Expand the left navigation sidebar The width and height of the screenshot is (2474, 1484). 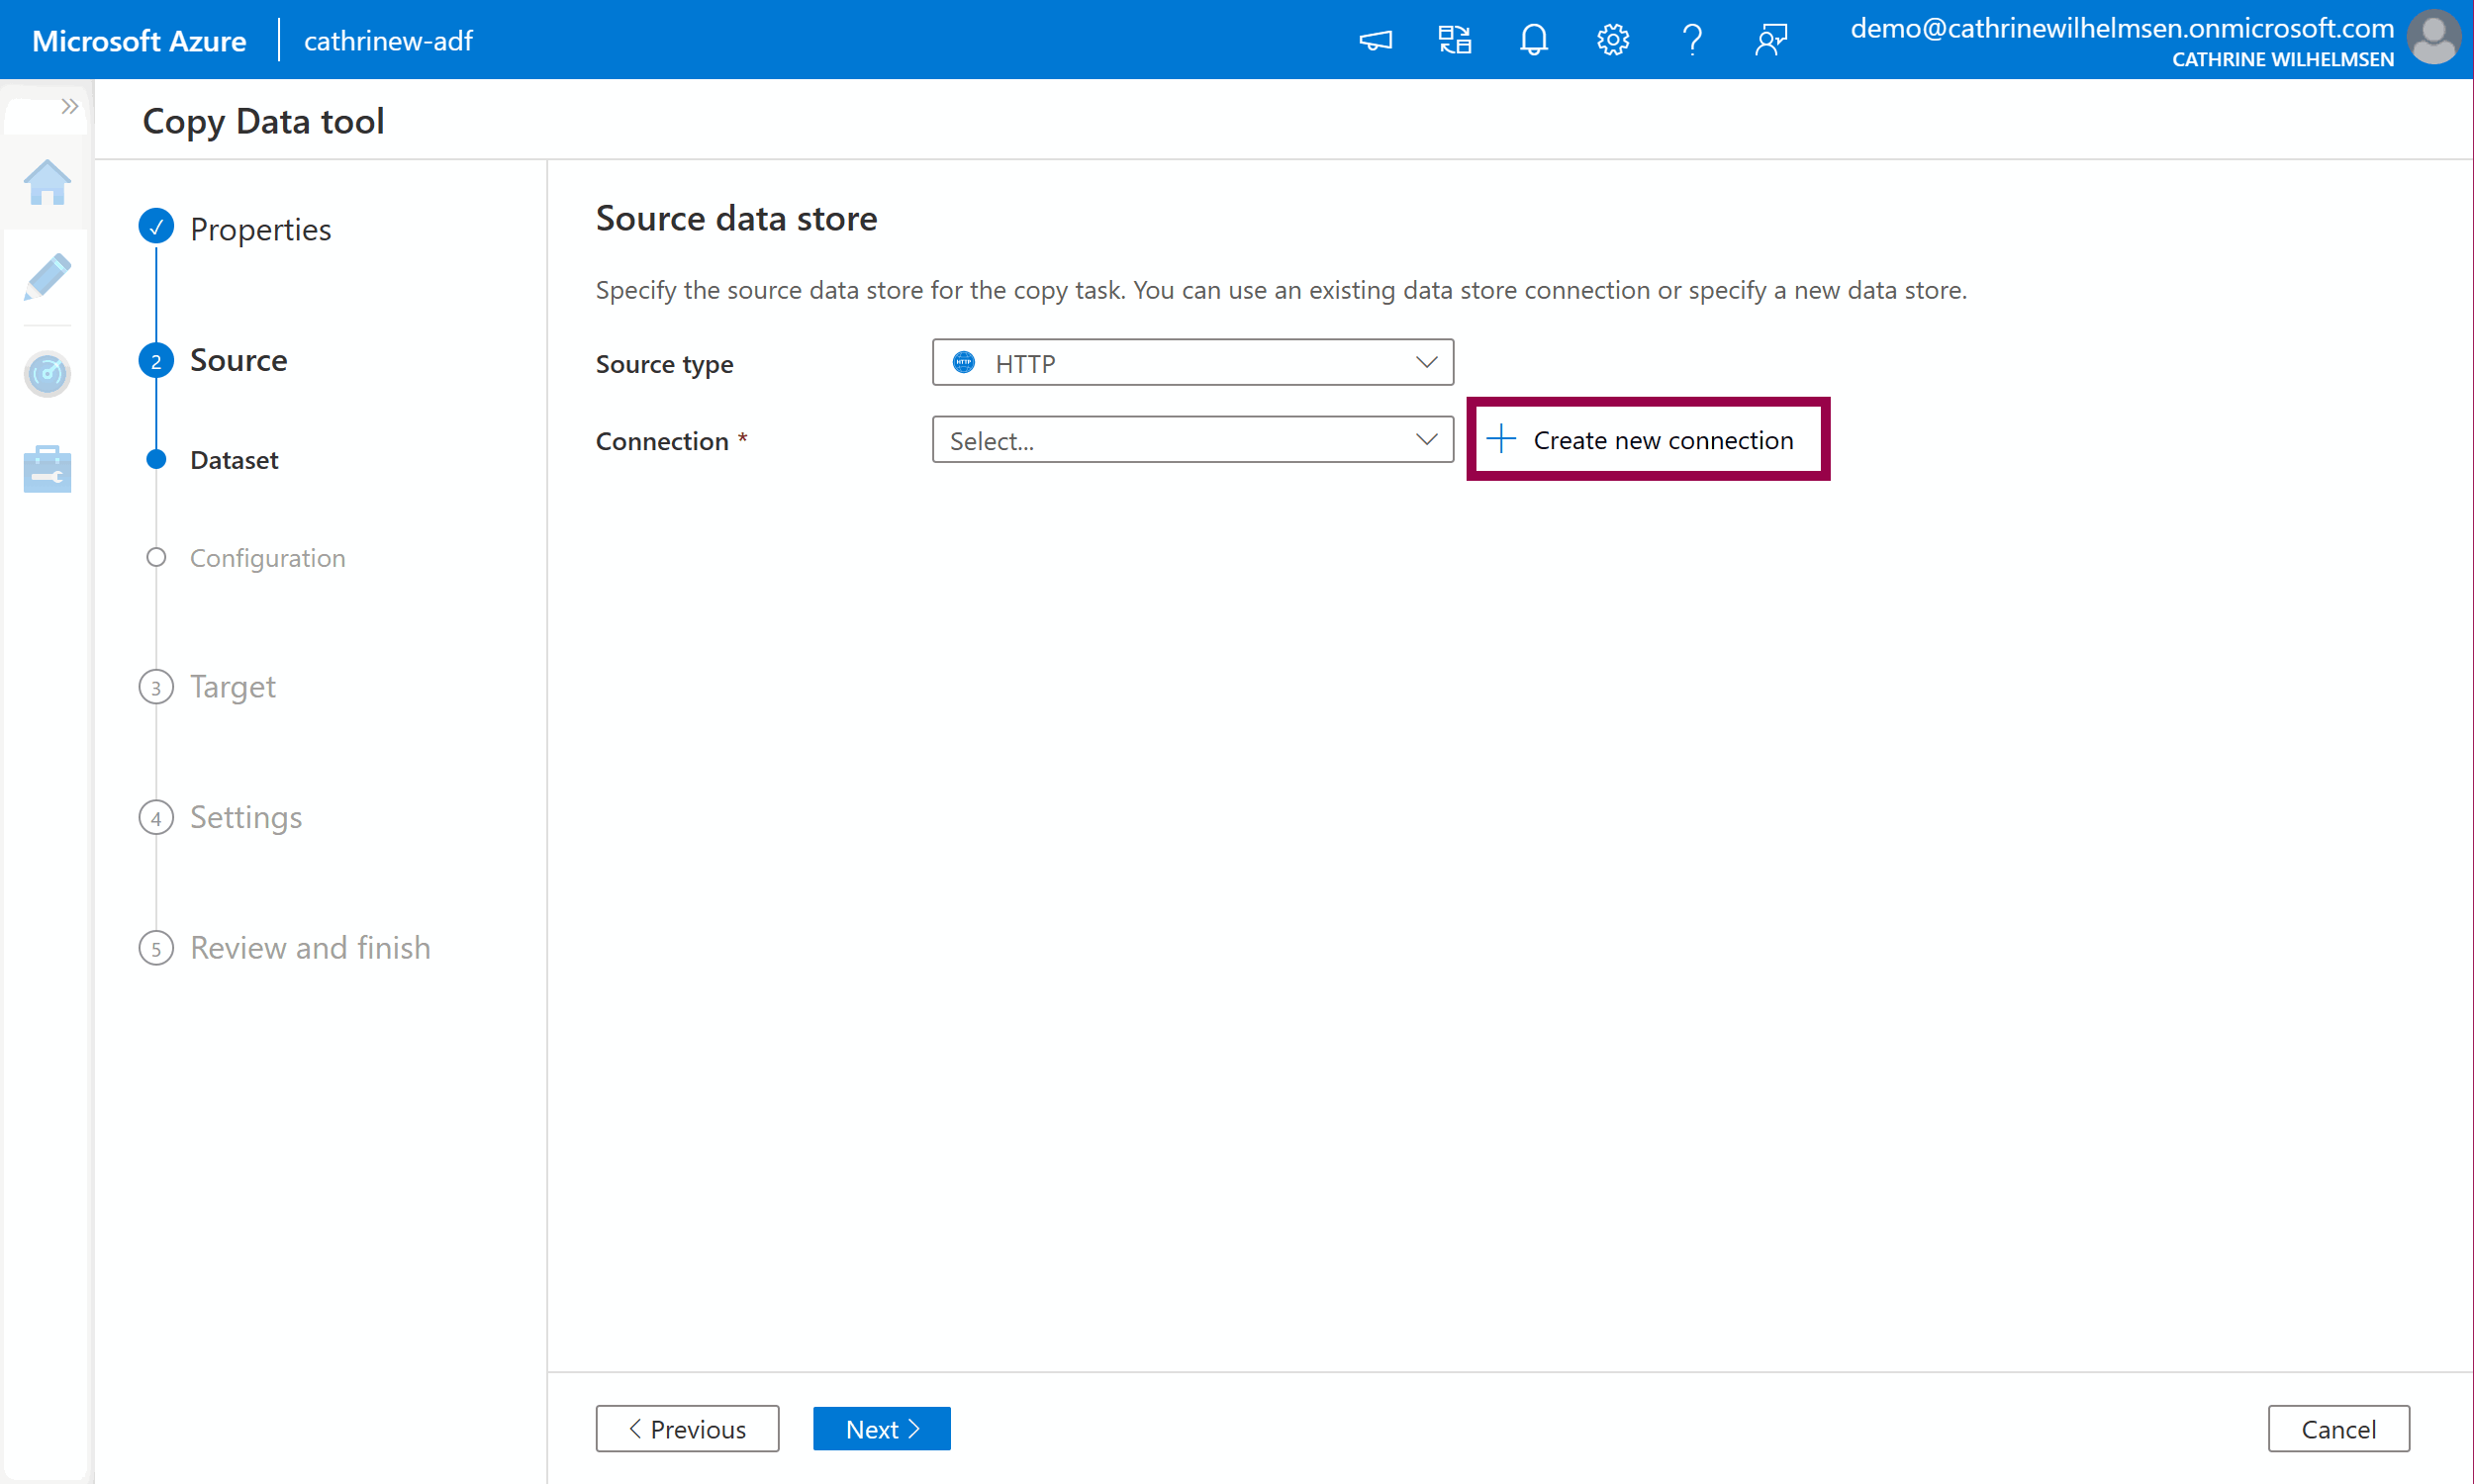pos(69,106)
